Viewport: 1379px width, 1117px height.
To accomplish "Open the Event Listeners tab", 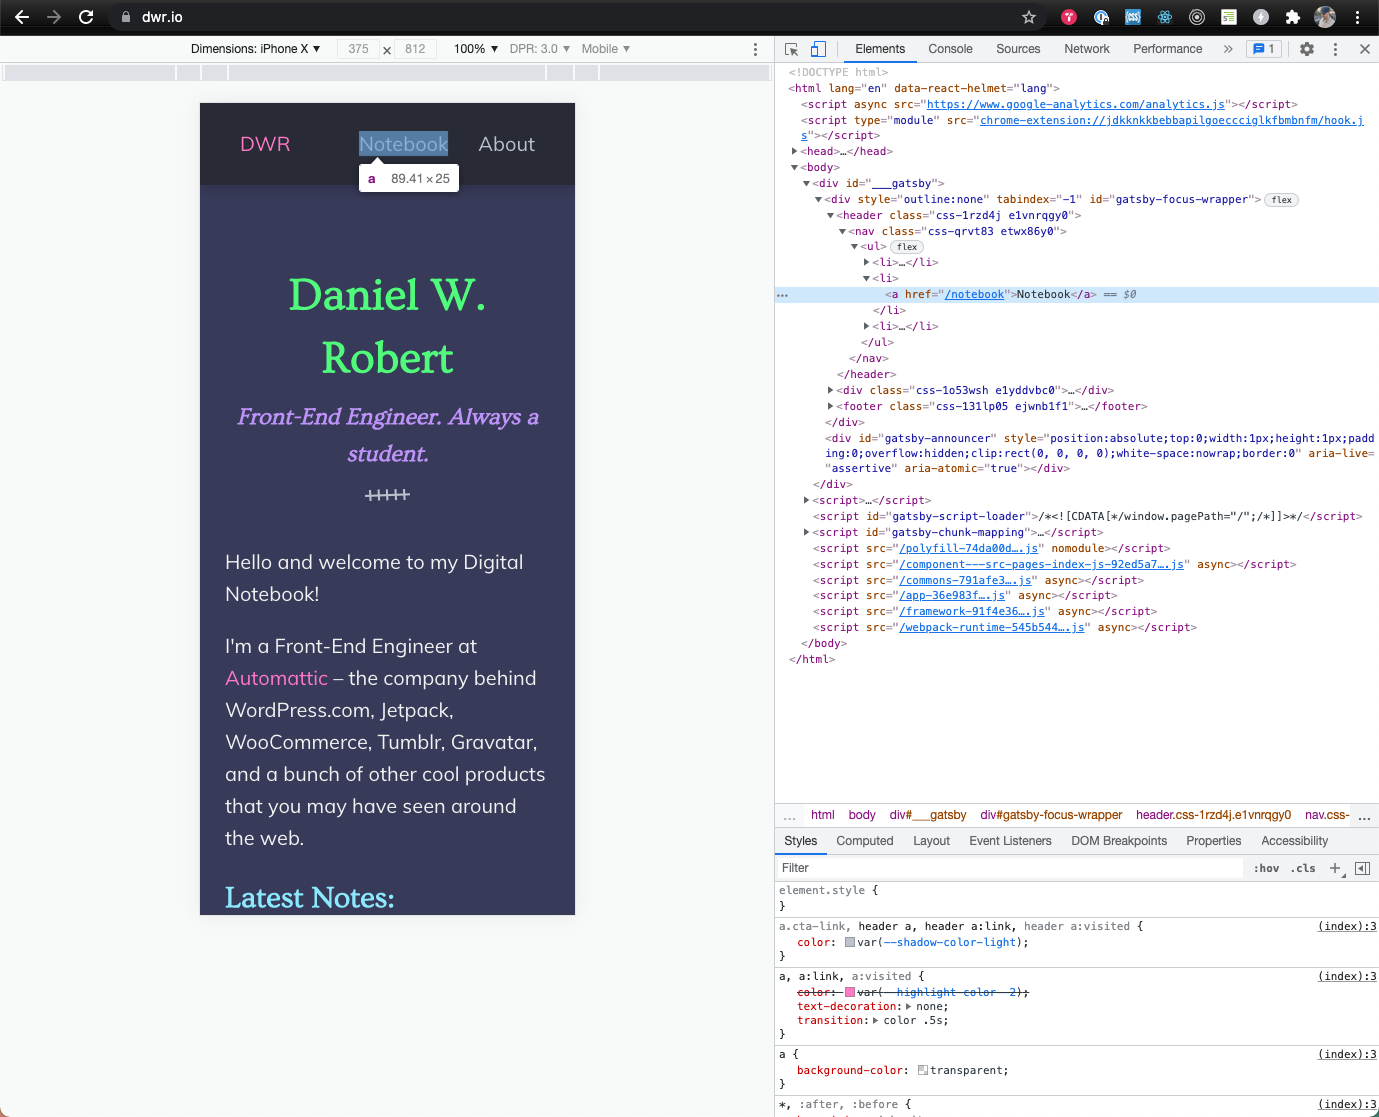I will (x=1010, y=841).
